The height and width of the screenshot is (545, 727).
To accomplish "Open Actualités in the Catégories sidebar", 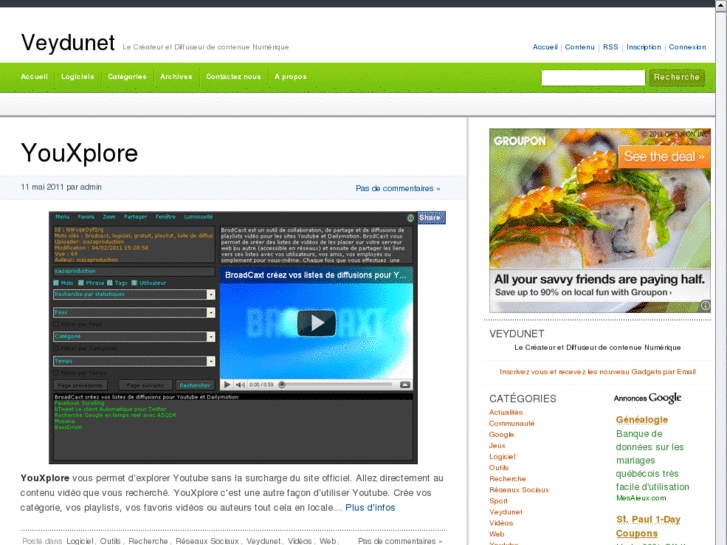I will pos(506,412).
